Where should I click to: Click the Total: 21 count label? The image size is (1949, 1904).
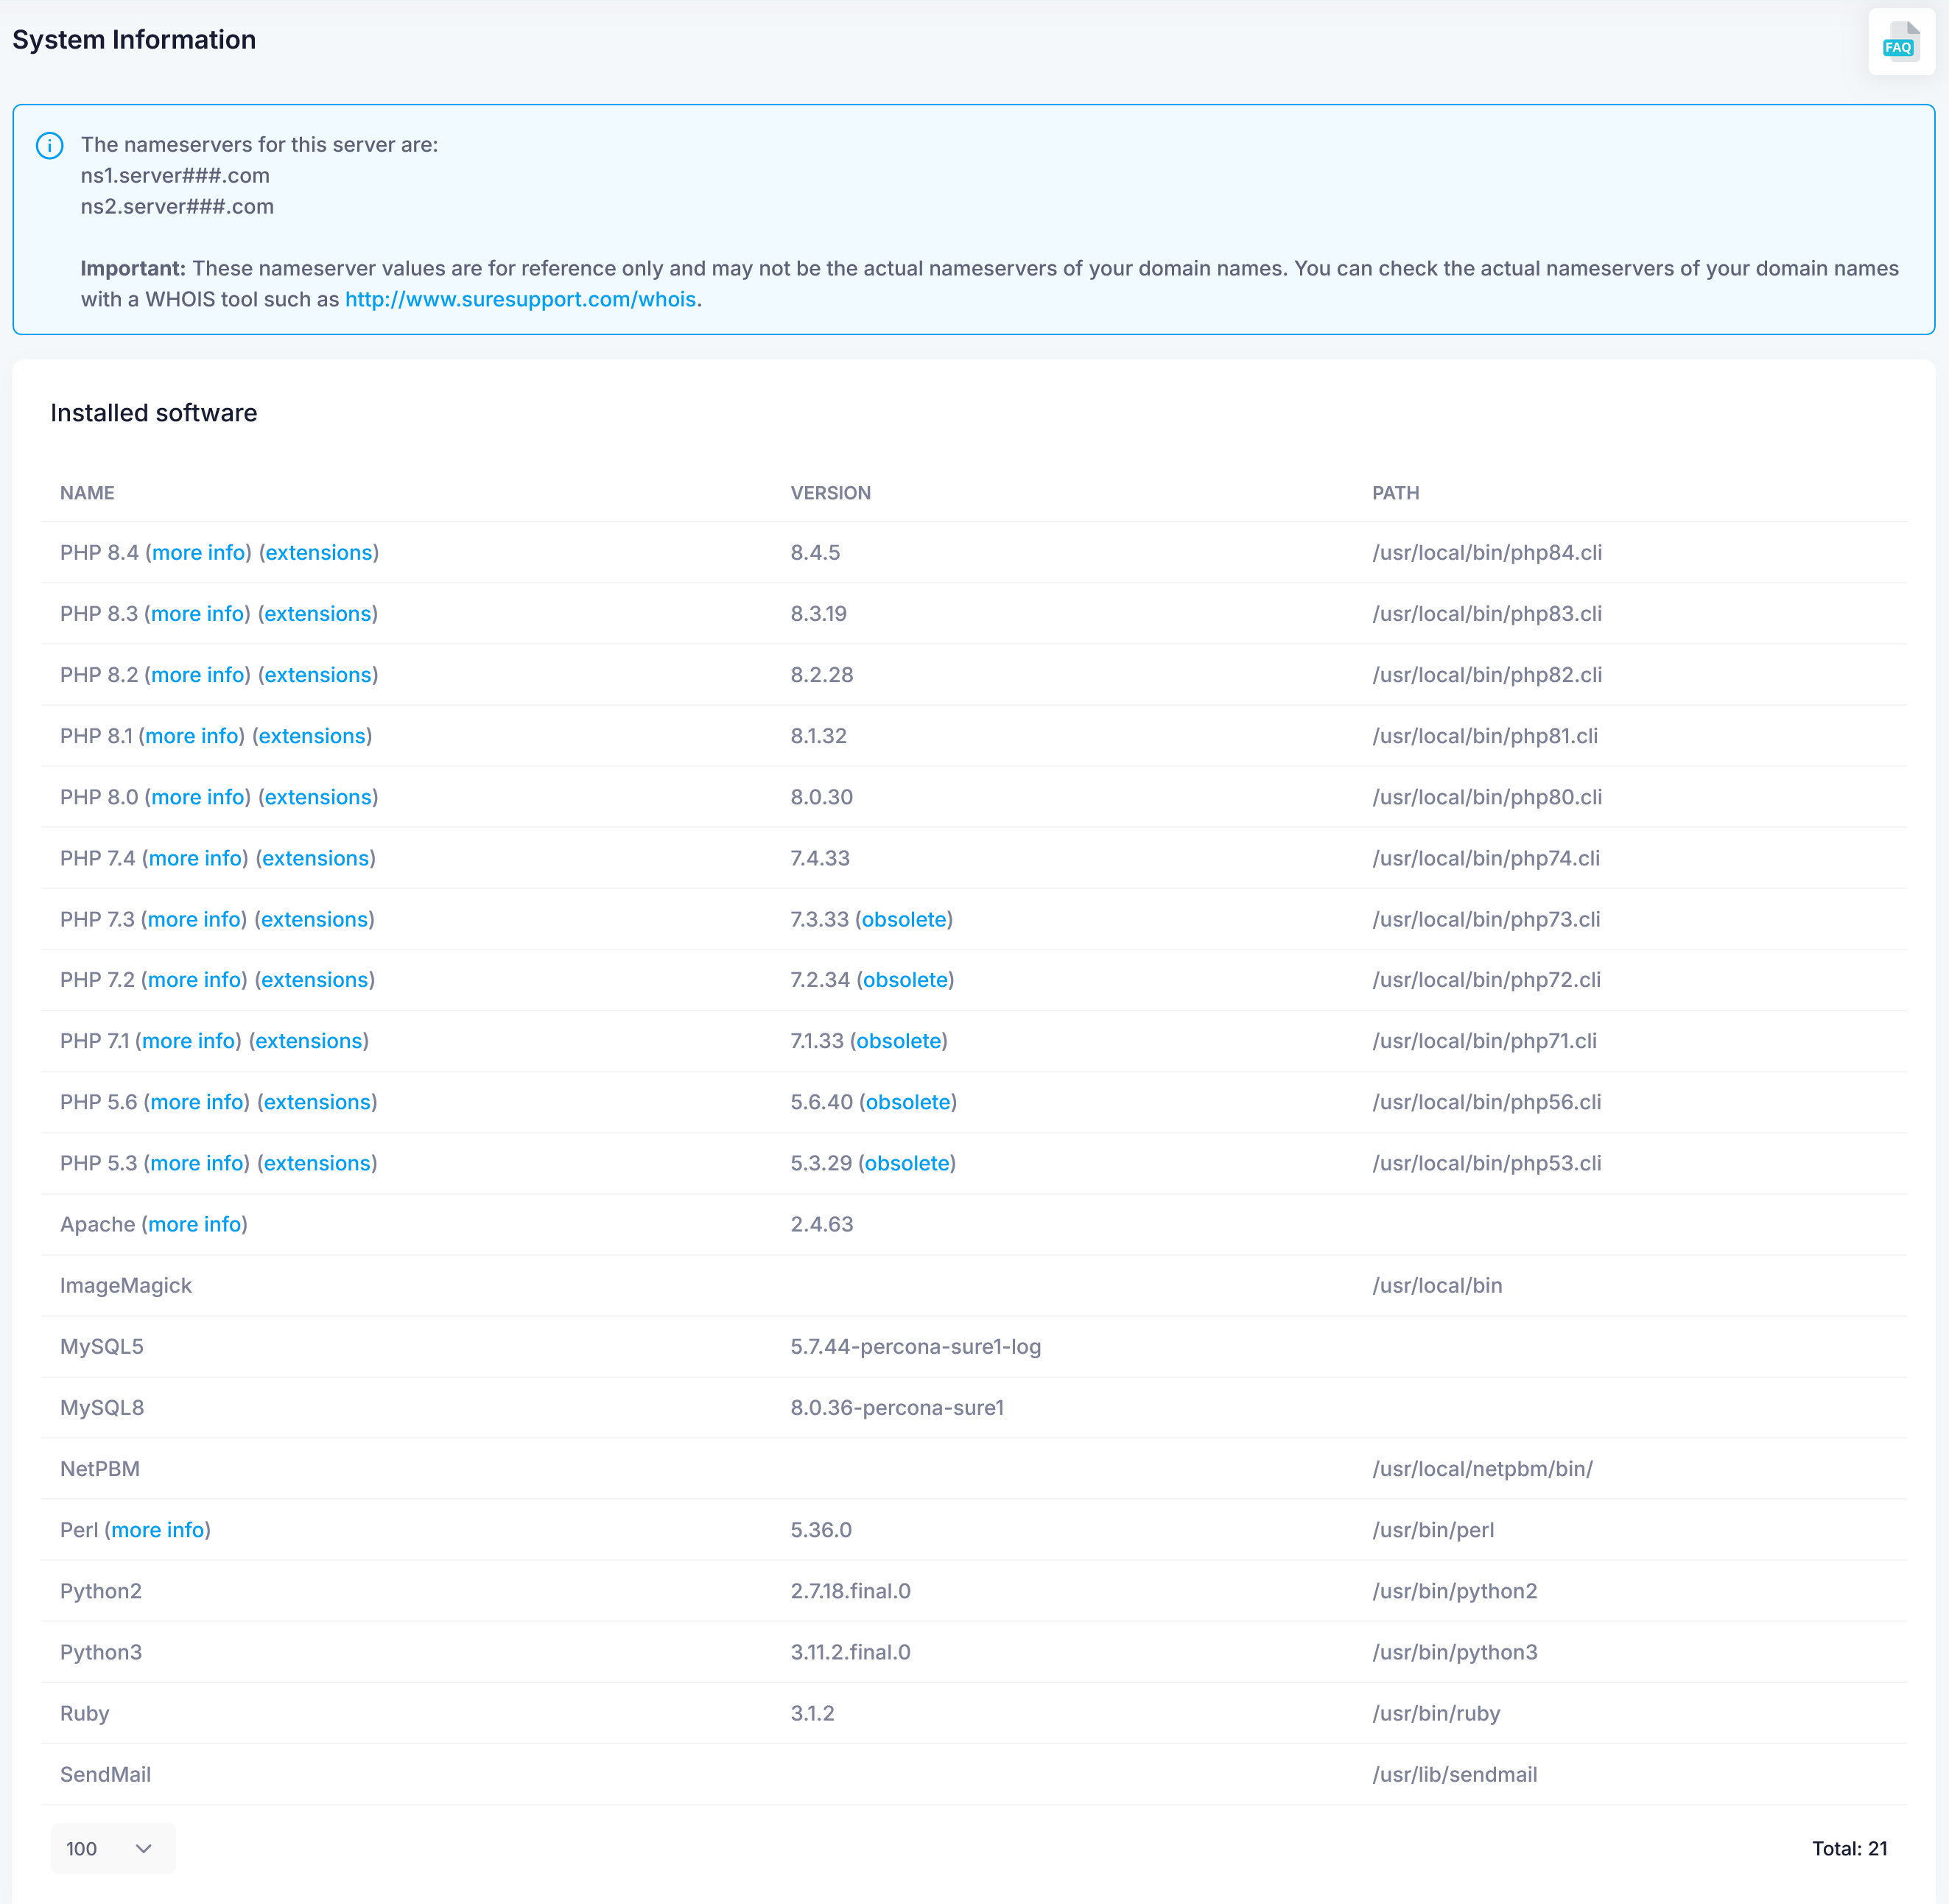coord(1849,1848)
